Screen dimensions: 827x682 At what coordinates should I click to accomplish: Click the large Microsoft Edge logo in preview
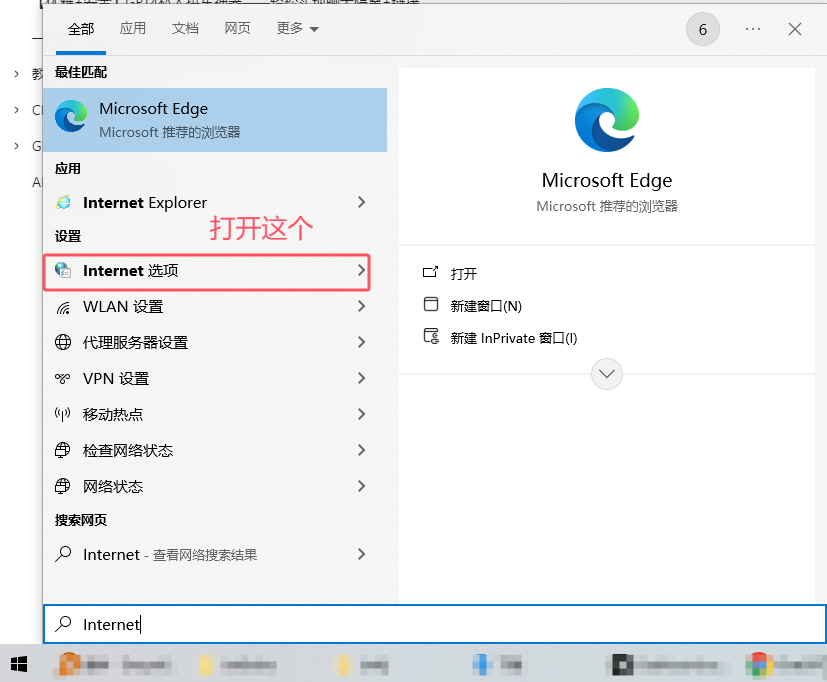click(x=607, y=120)
